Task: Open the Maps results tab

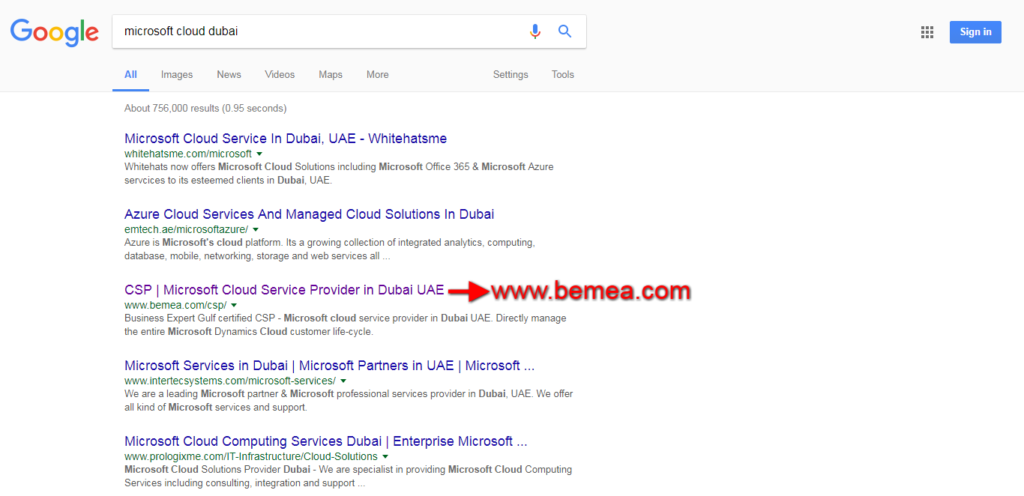Action: coord(330,75)
